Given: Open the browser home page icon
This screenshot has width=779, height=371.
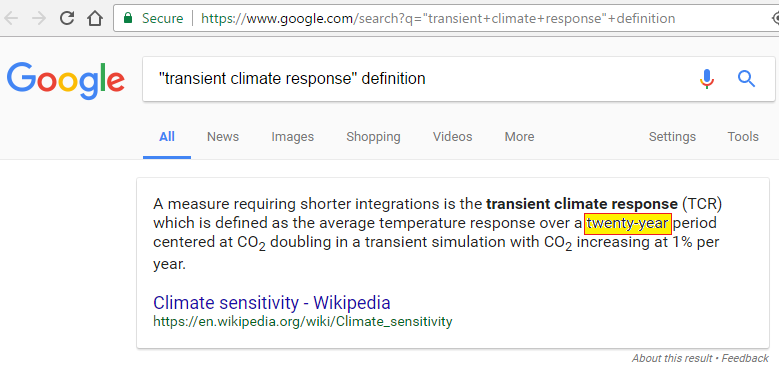Looking at the screenshot, I should [x=94, y=18].
